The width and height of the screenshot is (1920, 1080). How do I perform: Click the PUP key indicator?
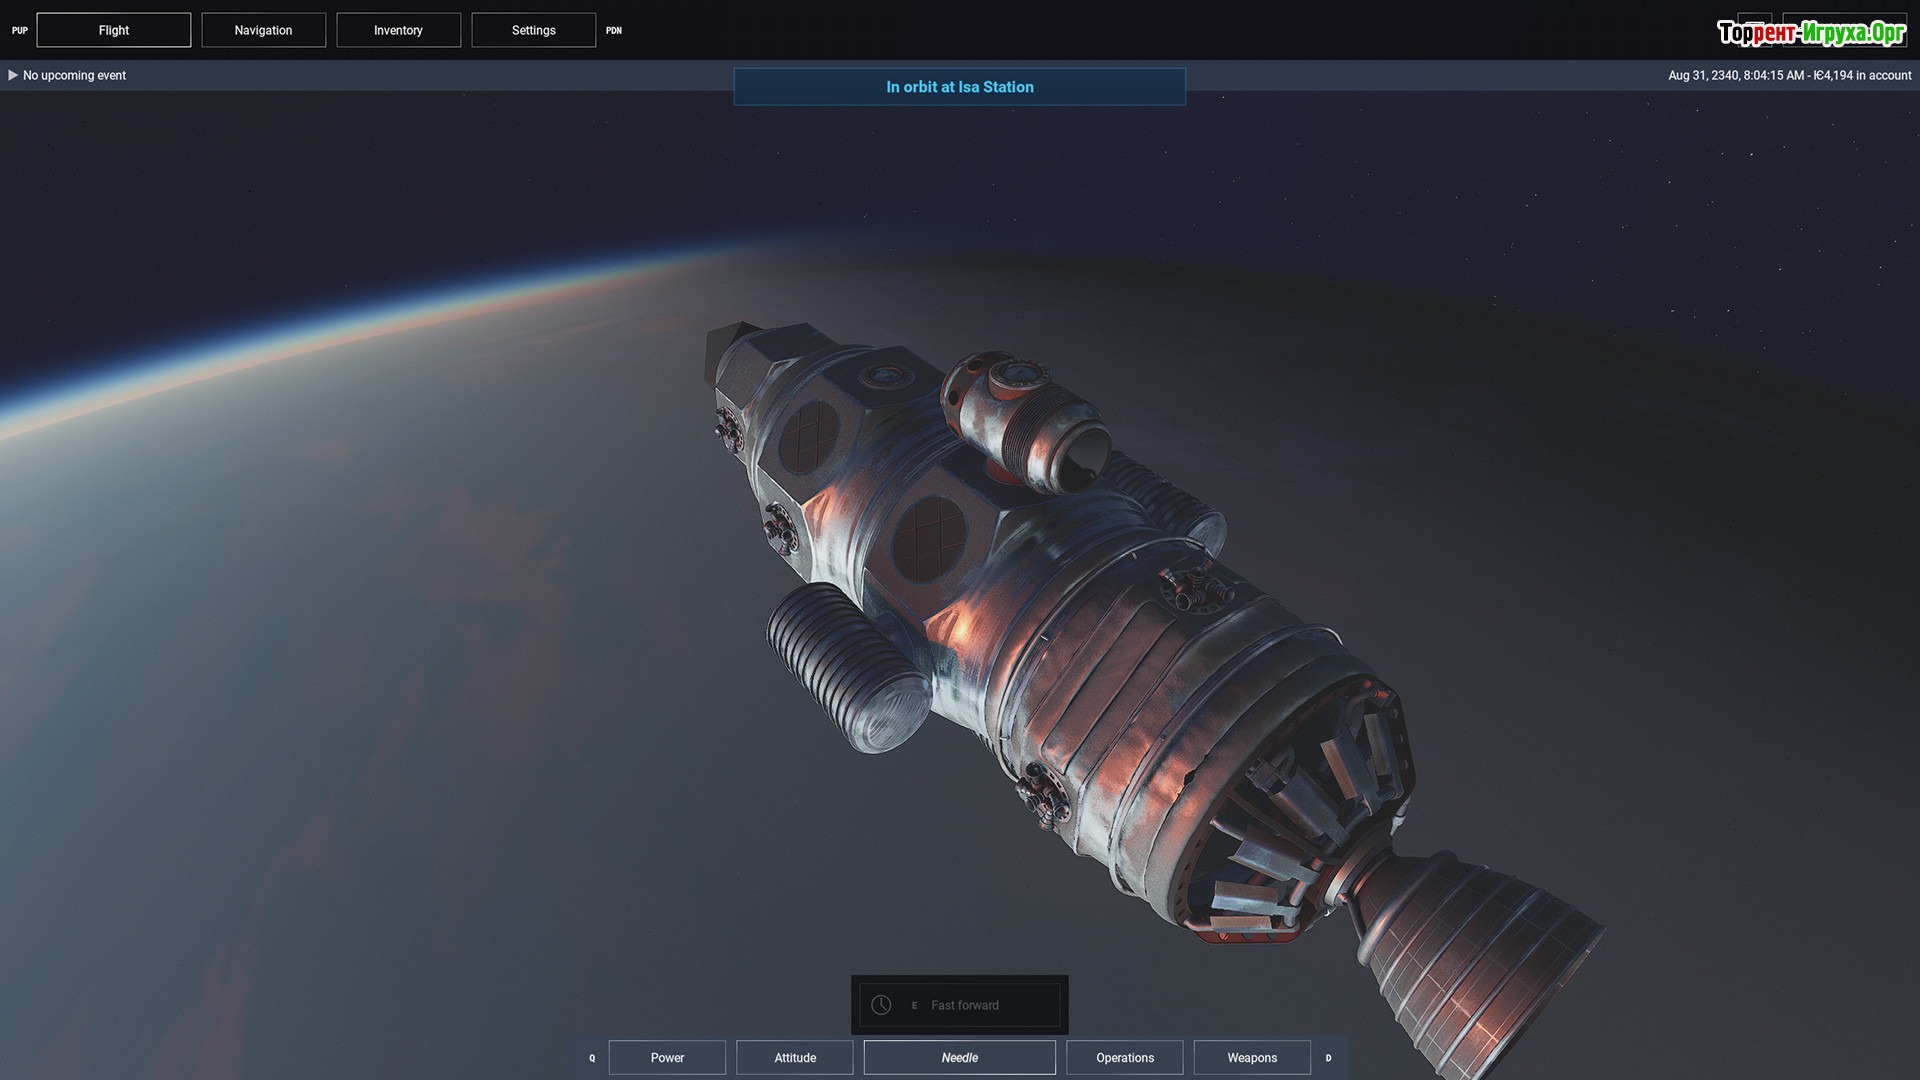19,30
